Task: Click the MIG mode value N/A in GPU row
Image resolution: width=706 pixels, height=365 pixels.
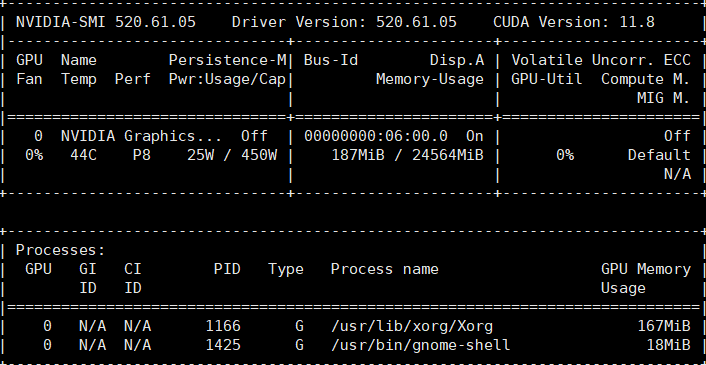Action: 677,174
